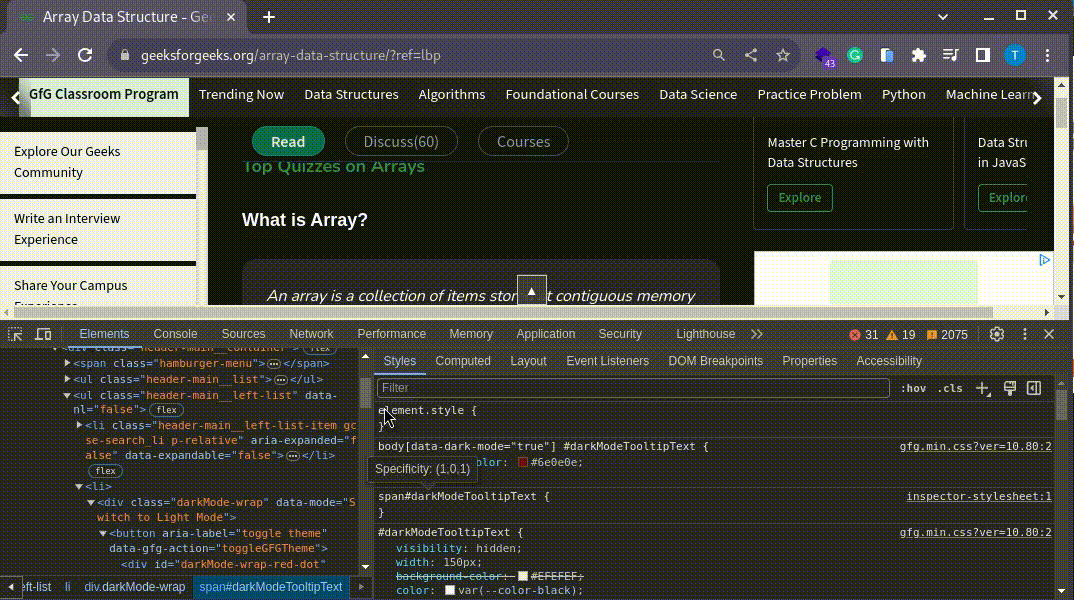The height and width of the screenshot is (600, 1074).
Task: Toggle the :hov element state panel
Action: [913, 388]
